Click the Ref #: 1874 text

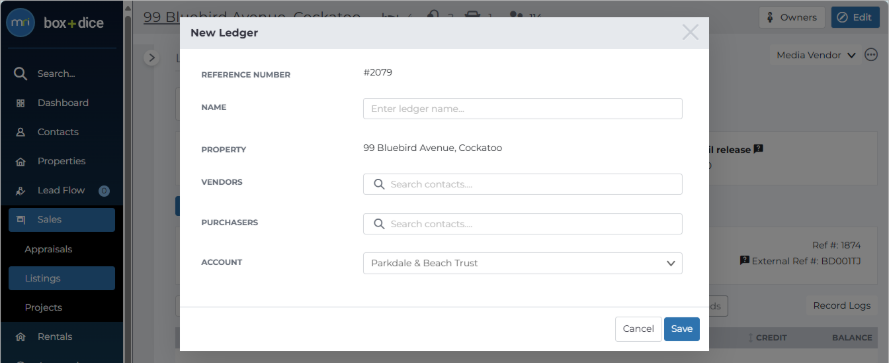coord(836,246)
